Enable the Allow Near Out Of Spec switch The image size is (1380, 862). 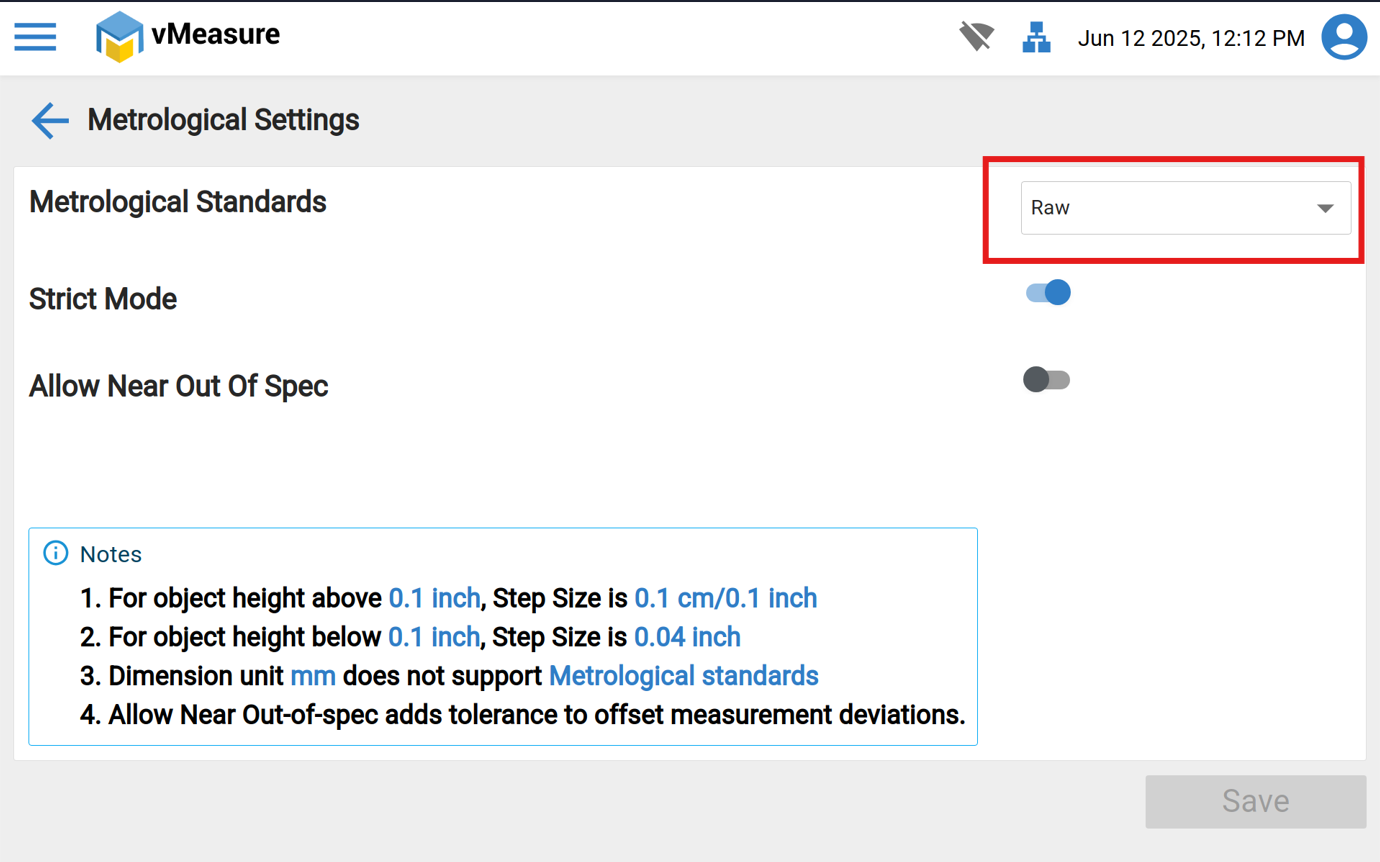pos(1046,380)
